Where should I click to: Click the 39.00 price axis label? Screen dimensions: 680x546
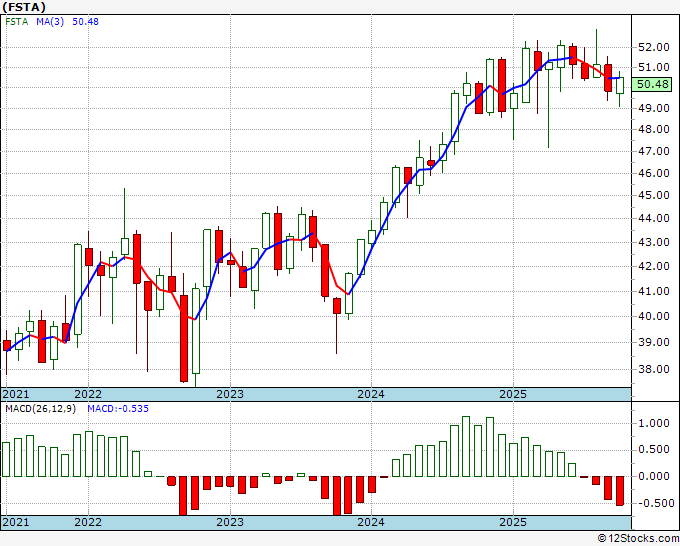coord(654,342)
